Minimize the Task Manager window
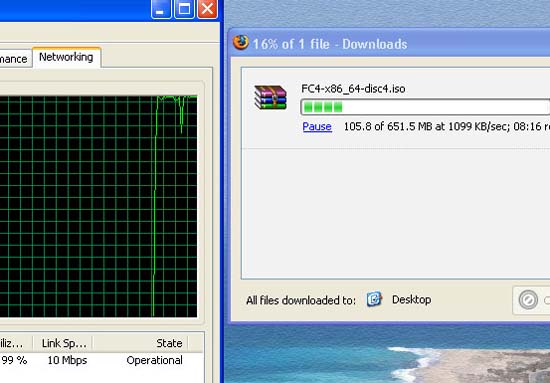 (161, 9)
